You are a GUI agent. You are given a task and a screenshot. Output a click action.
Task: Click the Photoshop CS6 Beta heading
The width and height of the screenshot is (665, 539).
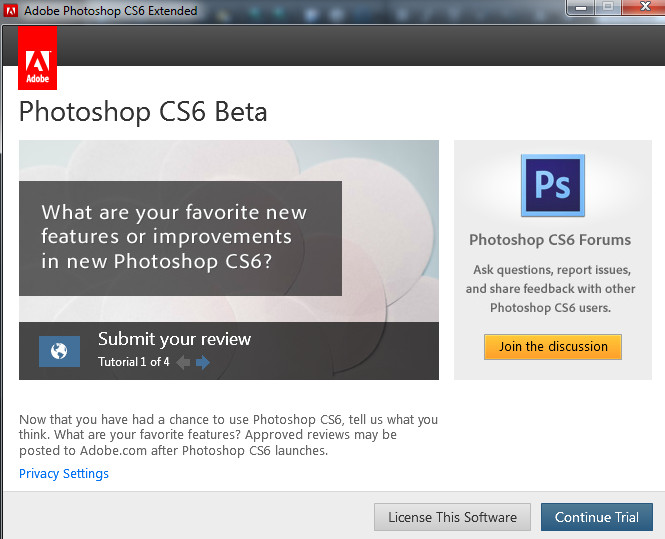point(143,111)
